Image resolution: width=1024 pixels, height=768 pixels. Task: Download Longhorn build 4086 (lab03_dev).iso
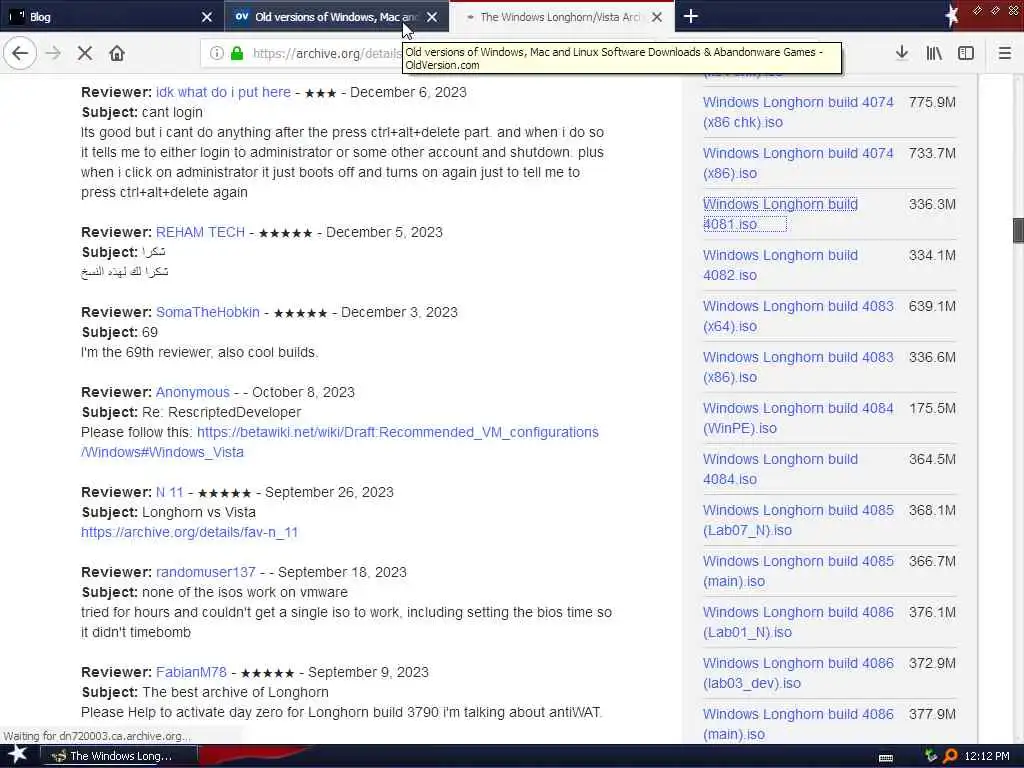pyautogui.click(x=798, y=673)
